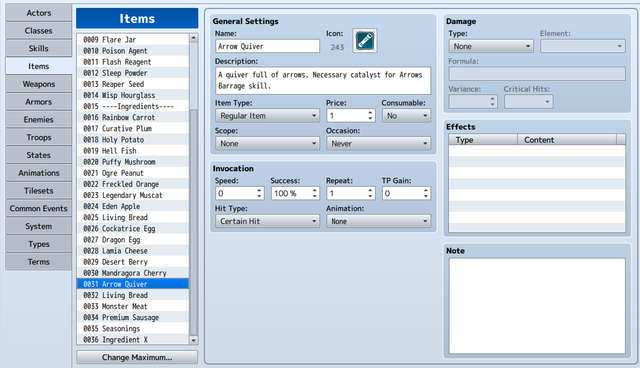The image size is (640, 368).
Task: Click the item list scroll down arrow
Action: (x=193, y=340)
